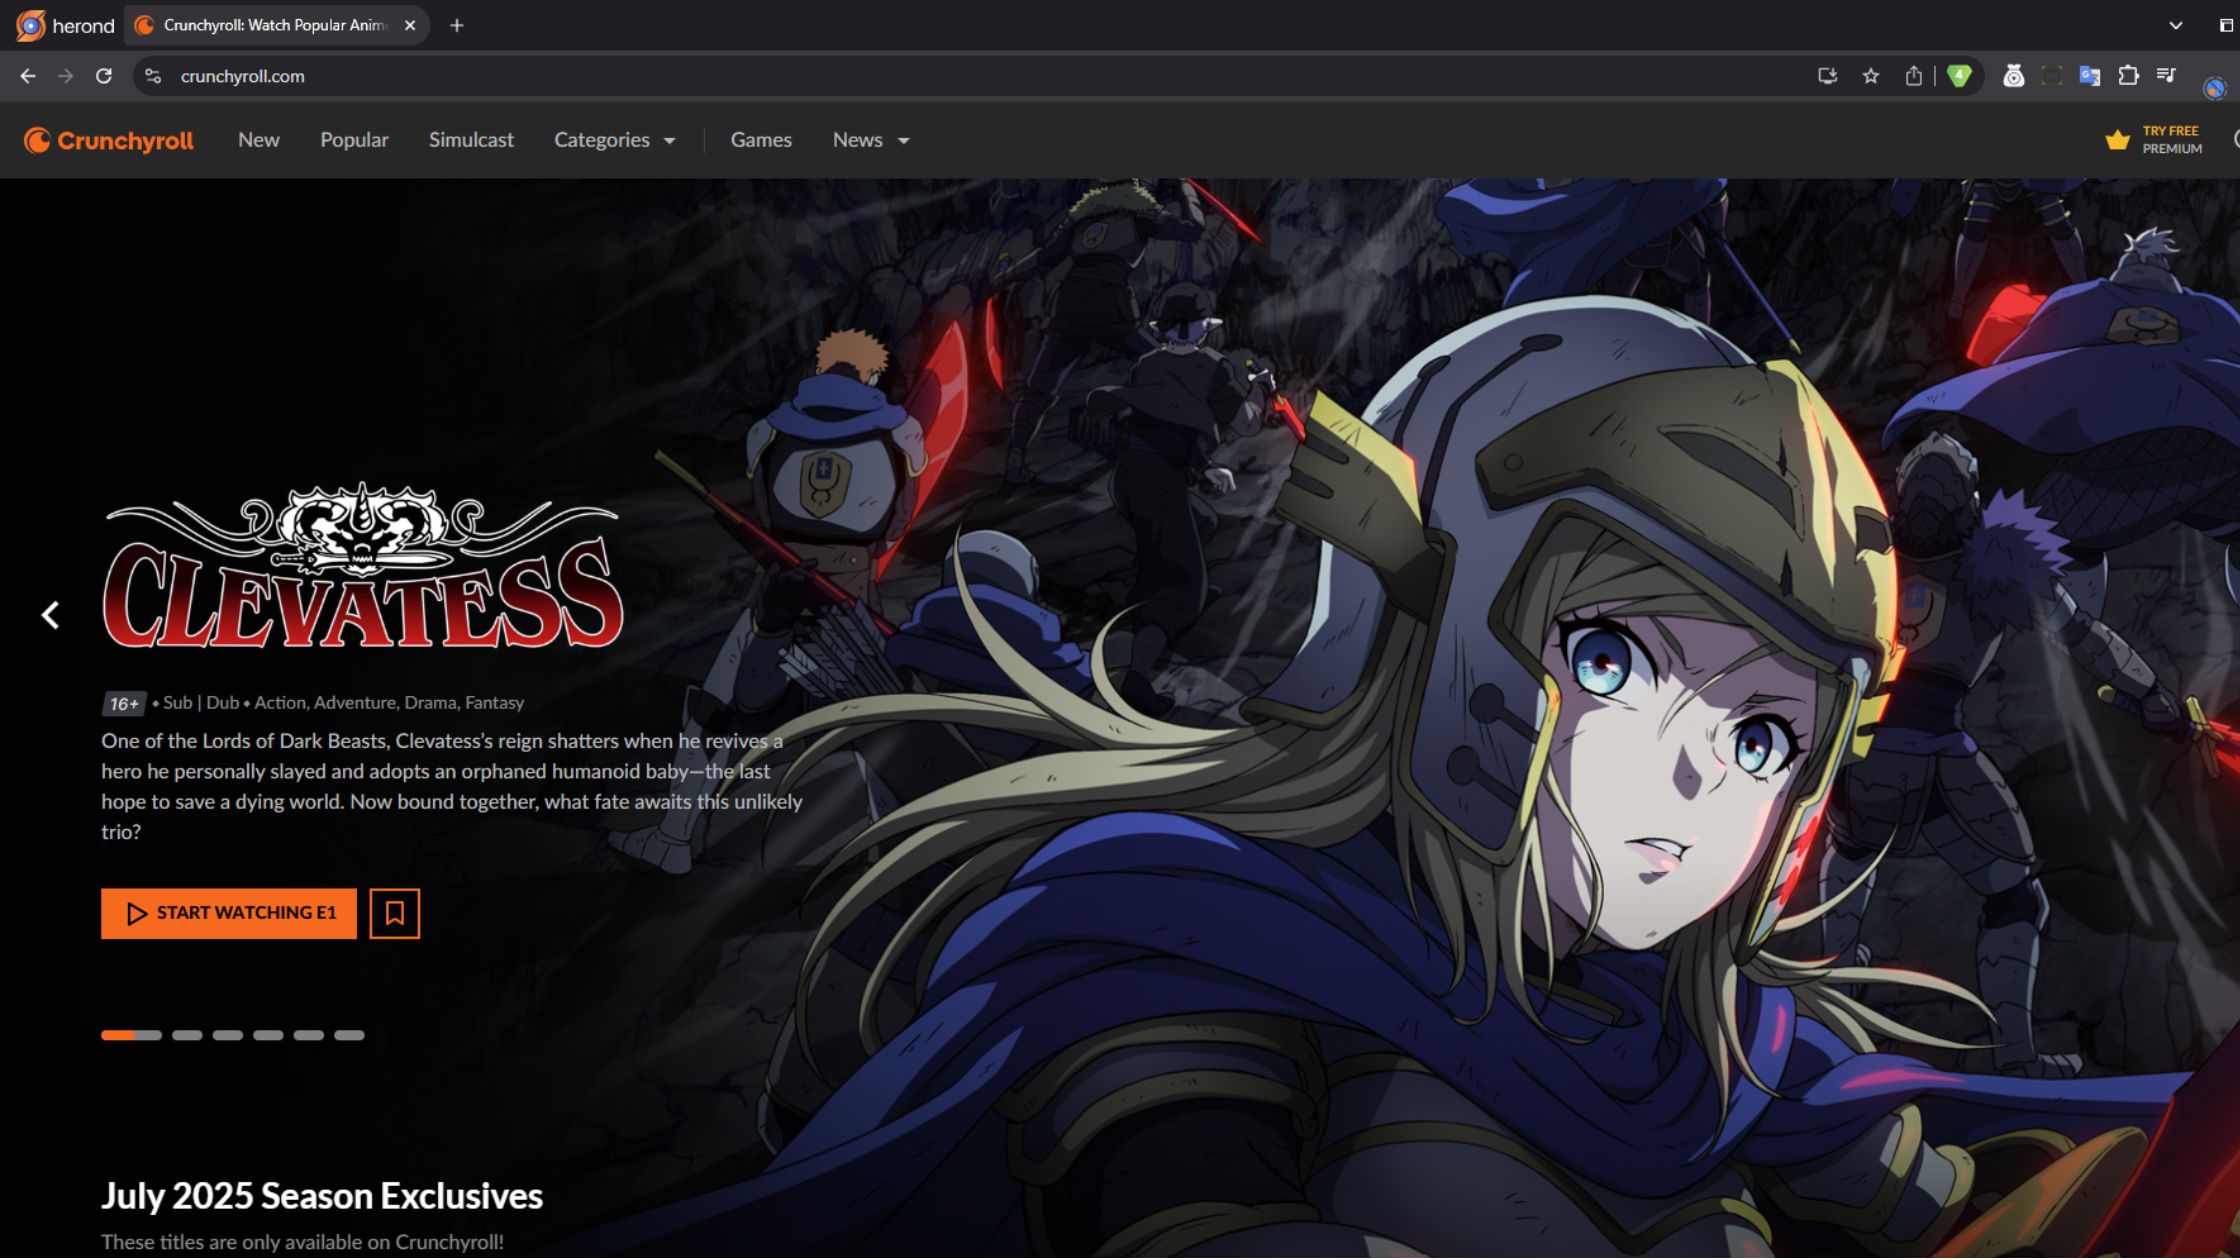2240x1260 pixels.
Task: Open the tab search chevron
Action: coord(2175,26)
